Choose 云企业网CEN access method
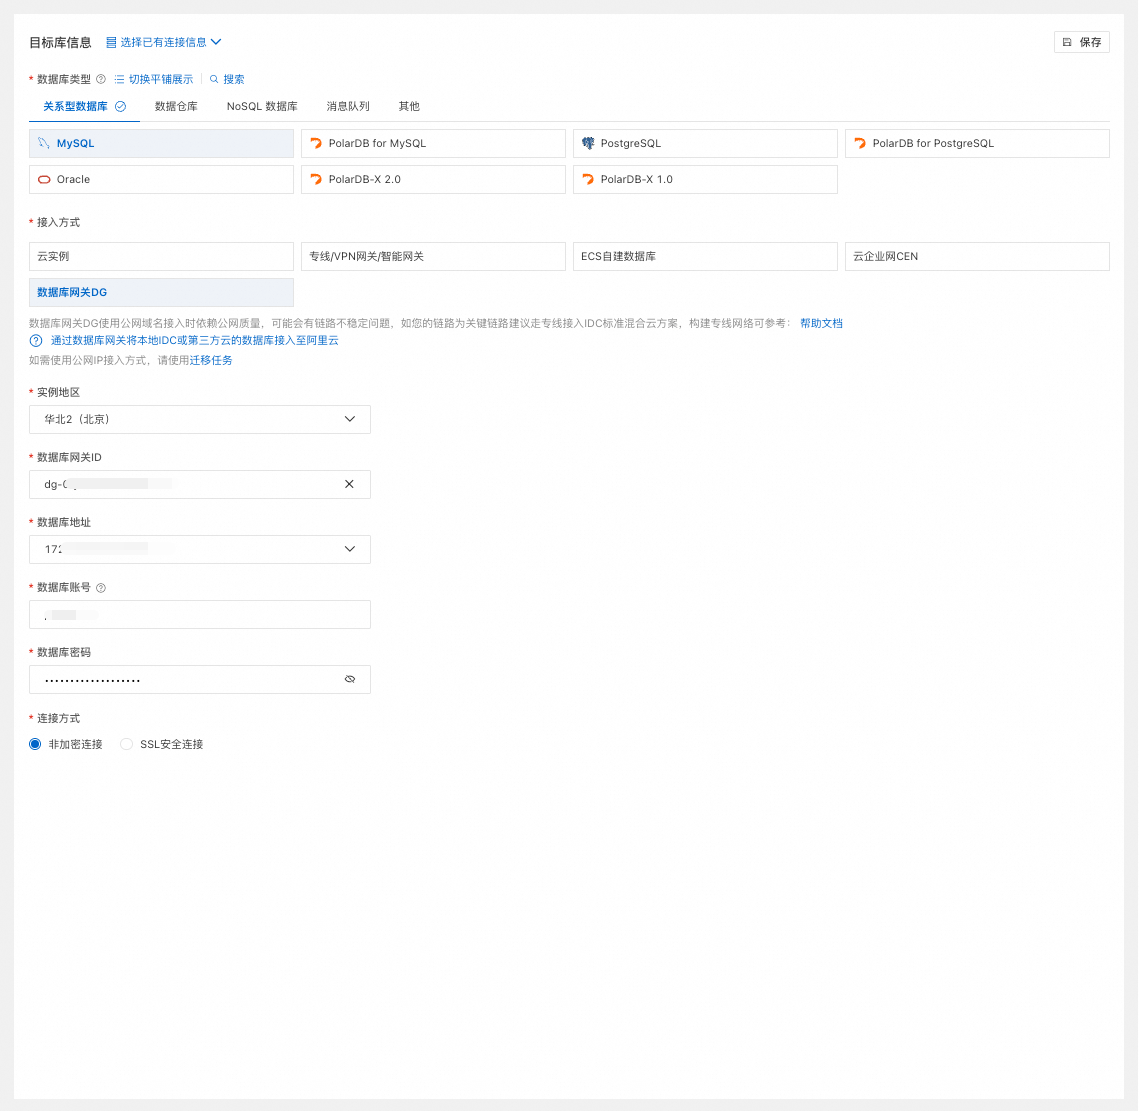The width and height of the screenshot is (1139, 1111). point(977,256)
